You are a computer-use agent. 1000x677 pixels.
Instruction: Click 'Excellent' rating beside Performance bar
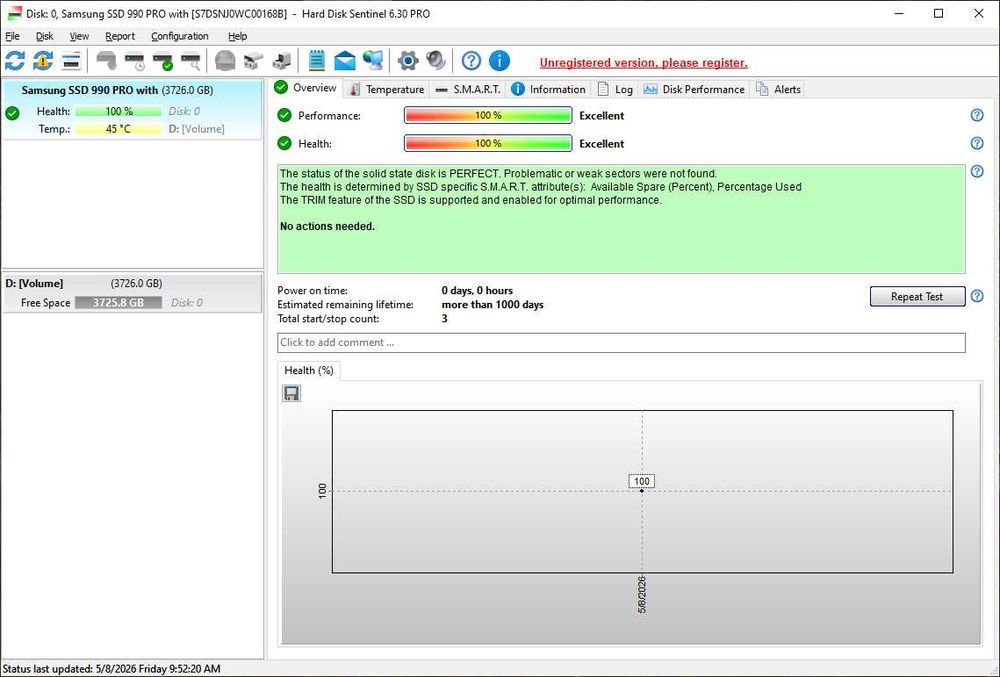click(x=601, y=115)
